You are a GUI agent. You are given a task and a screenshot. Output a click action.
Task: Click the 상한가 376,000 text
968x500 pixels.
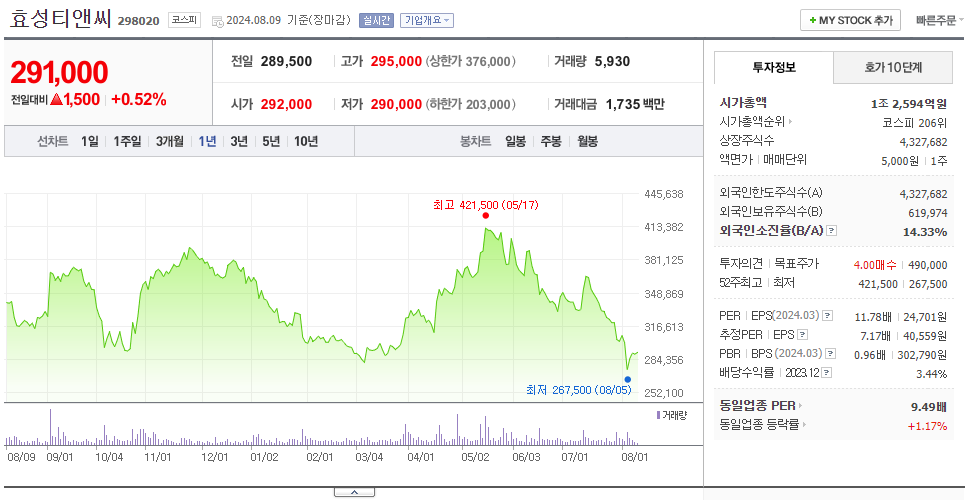(471, 61)
